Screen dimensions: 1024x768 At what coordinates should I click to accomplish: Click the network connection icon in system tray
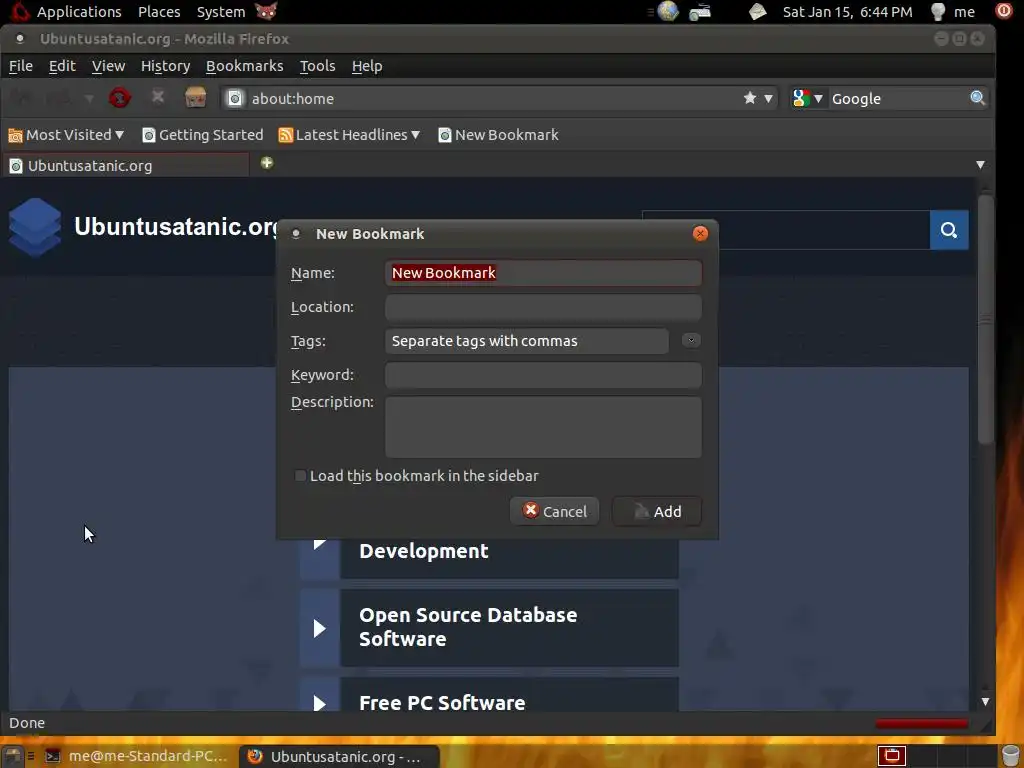pyautogui.click(x=700, y=12)
